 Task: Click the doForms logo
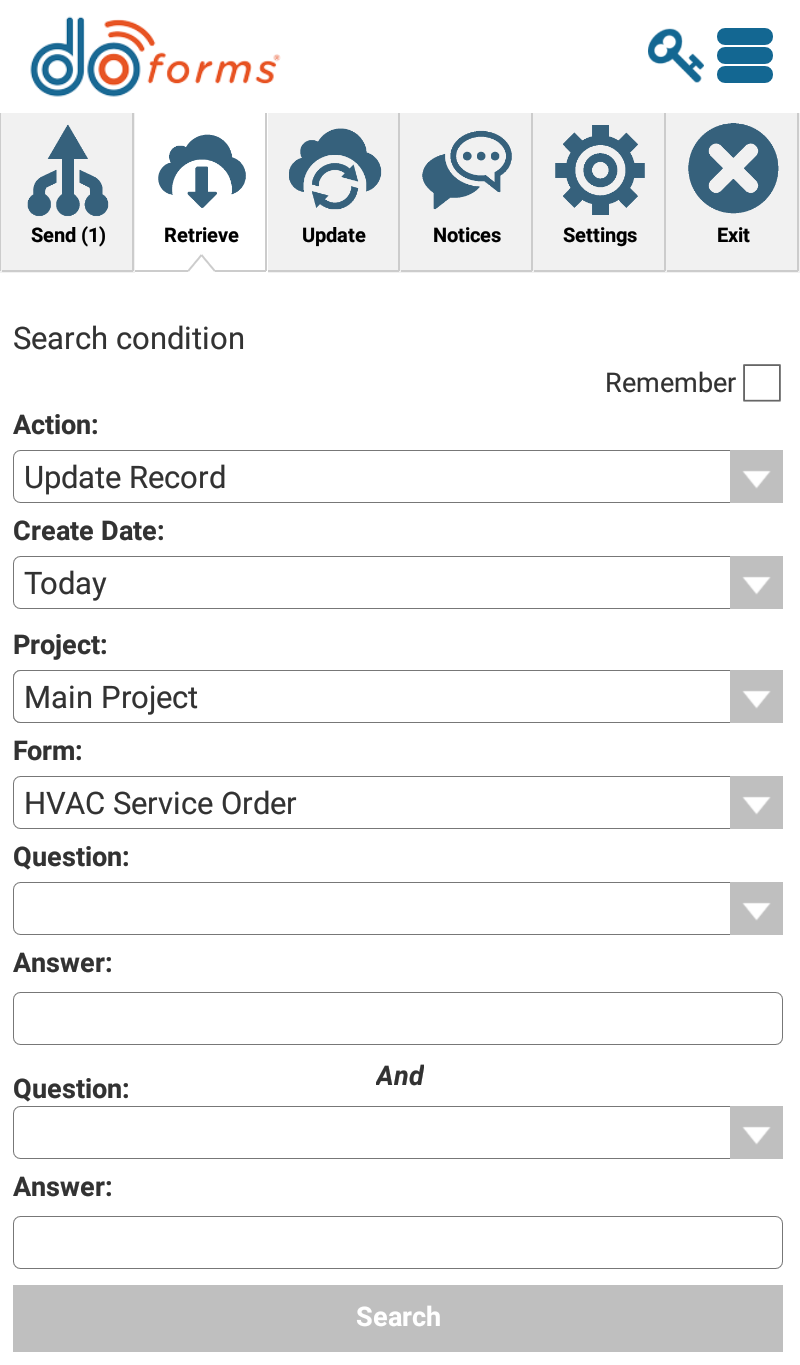point(154,57)
